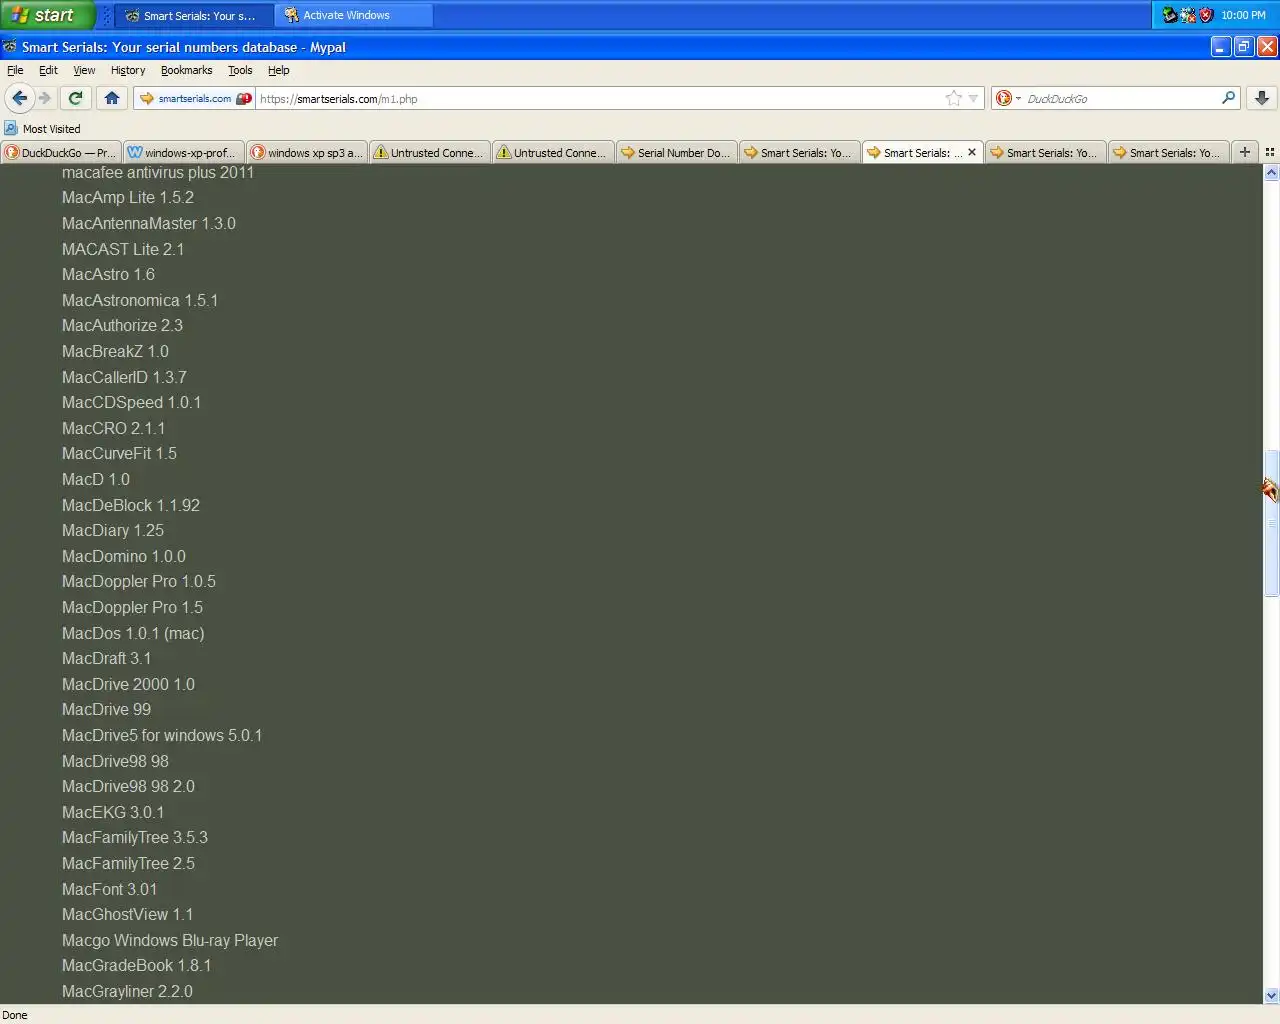
Task: Open the Edit menu
Action: coord(48,70)
